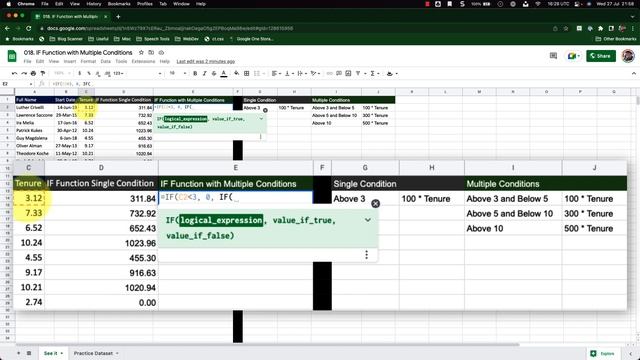The image size is (640, 360).
Task: Create a filter
Action: pyautogui.click(x=359, y=73)
